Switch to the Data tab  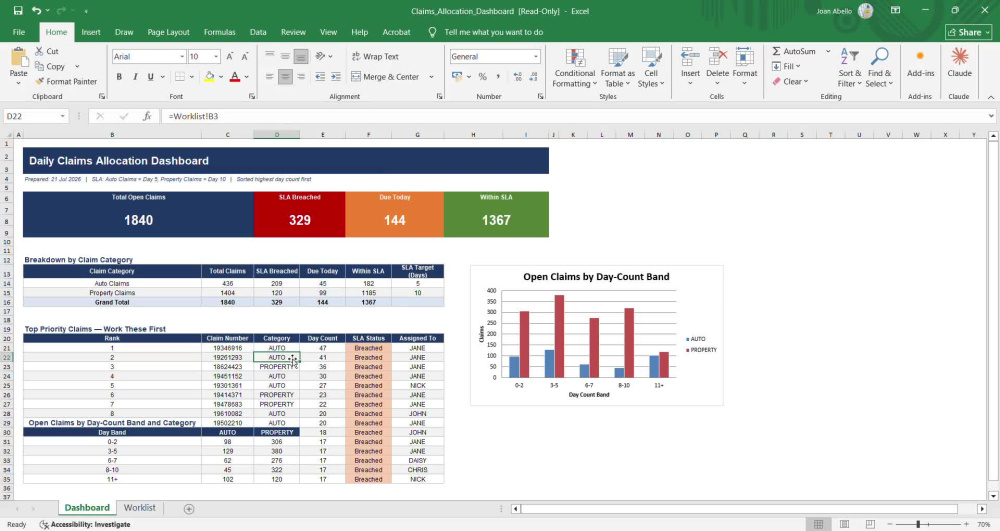[258, 32]
